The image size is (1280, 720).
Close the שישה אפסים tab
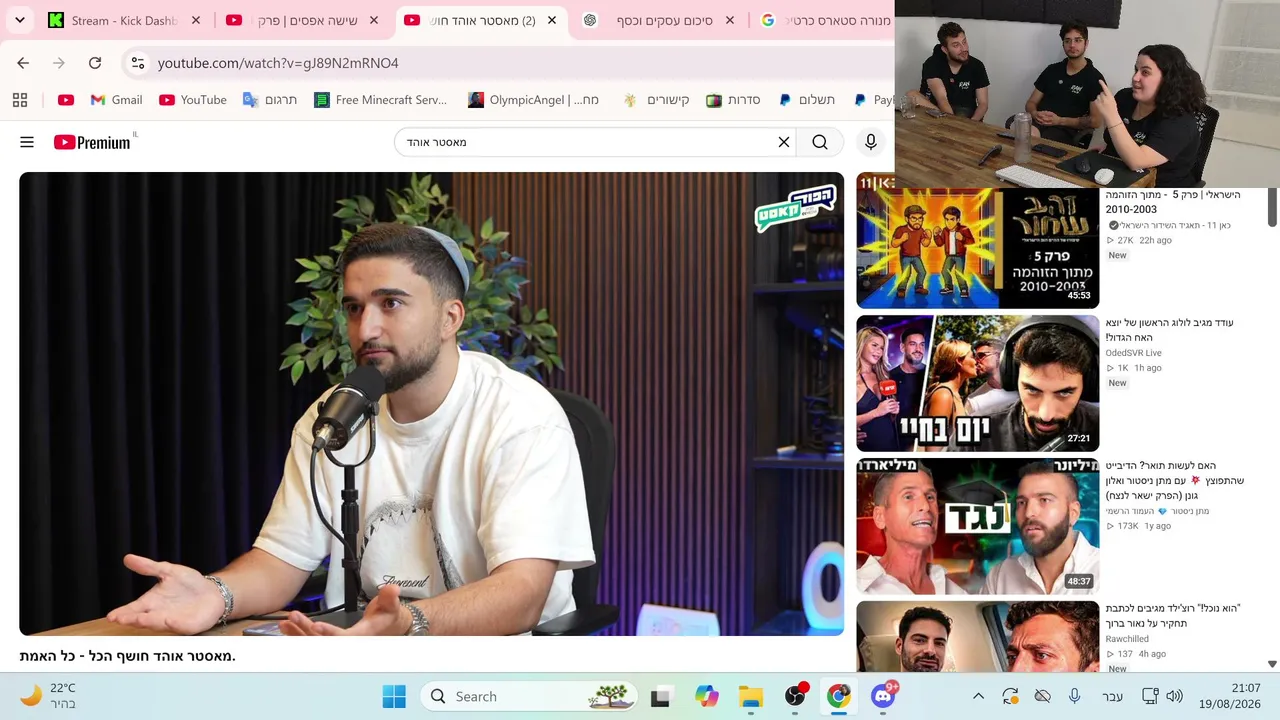[374, 20]
